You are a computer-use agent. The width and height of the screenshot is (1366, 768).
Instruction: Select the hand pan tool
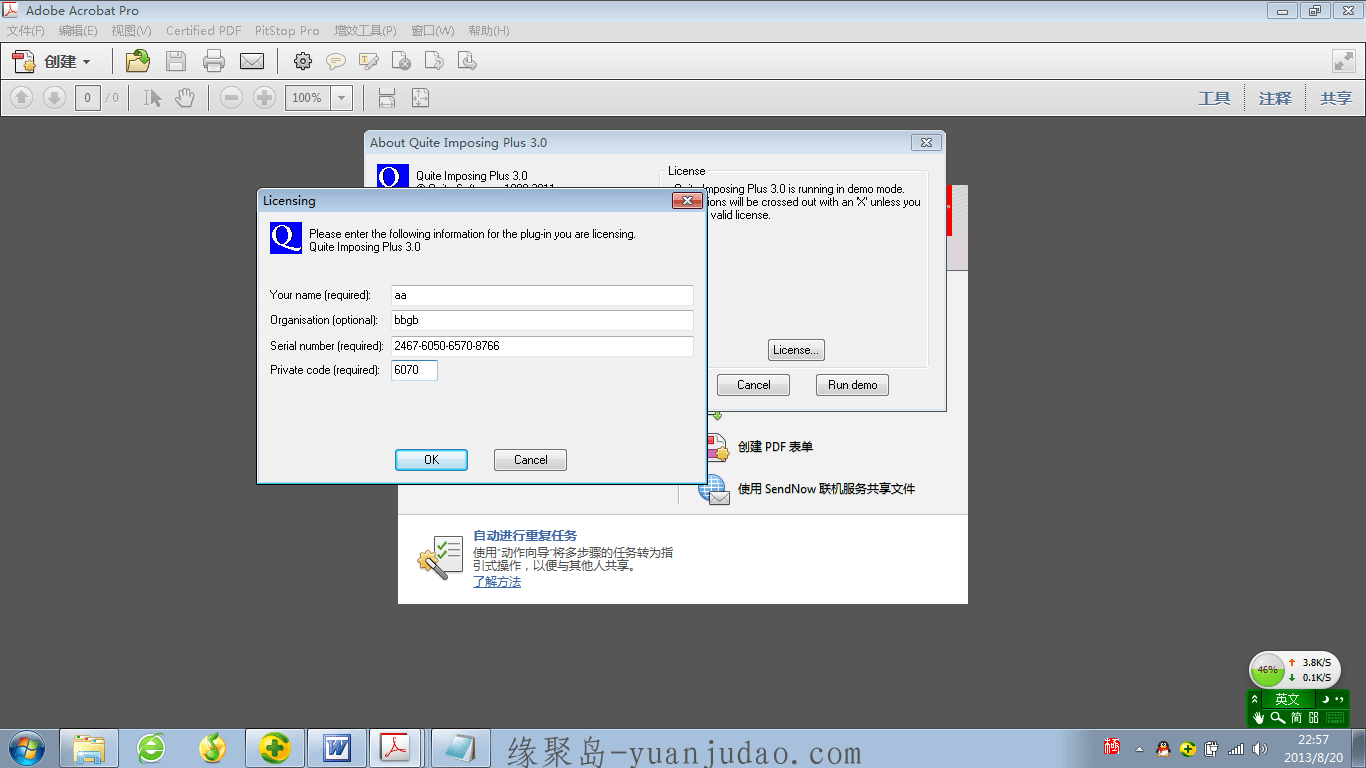coord(184,98)
